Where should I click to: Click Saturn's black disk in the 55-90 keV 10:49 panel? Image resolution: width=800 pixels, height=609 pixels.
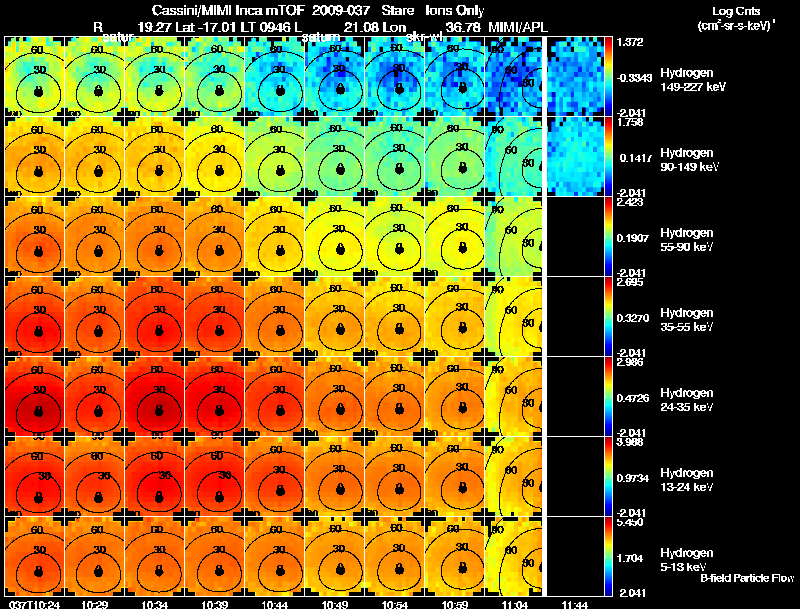(340, 249)
